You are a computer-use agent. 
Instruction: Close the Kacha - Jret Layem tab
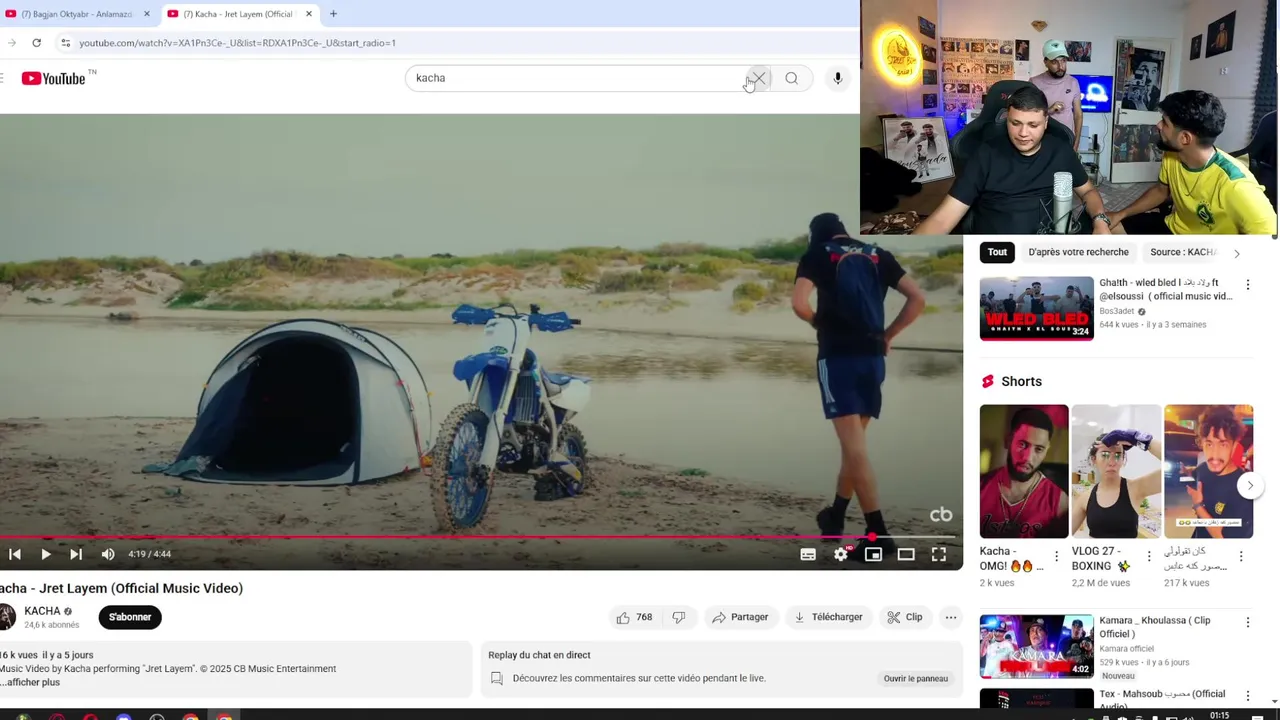[309, 14]
